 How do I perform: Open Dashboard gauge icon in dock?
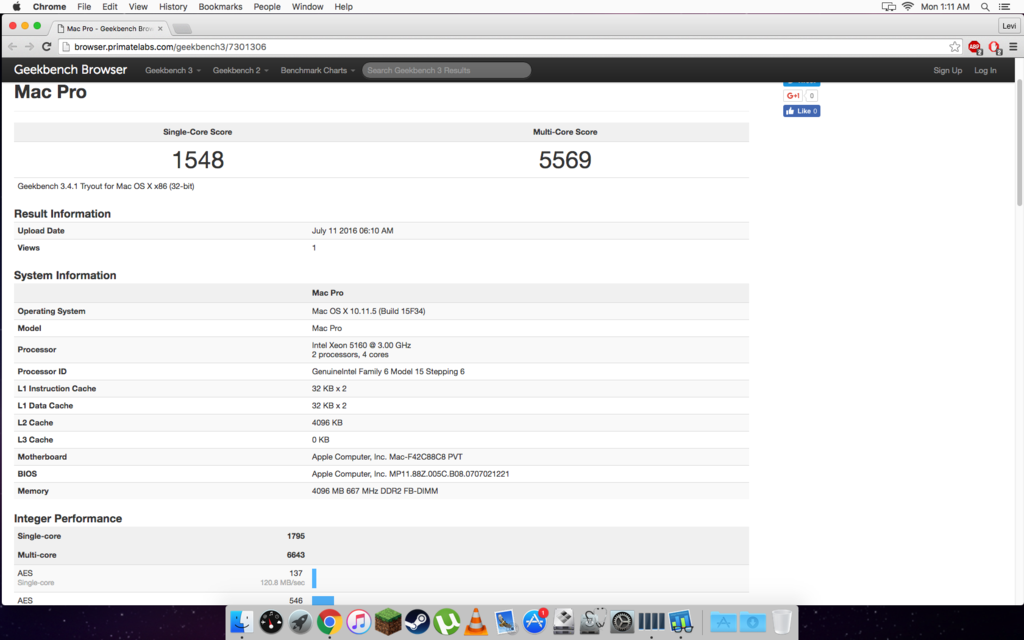[271, 622]
